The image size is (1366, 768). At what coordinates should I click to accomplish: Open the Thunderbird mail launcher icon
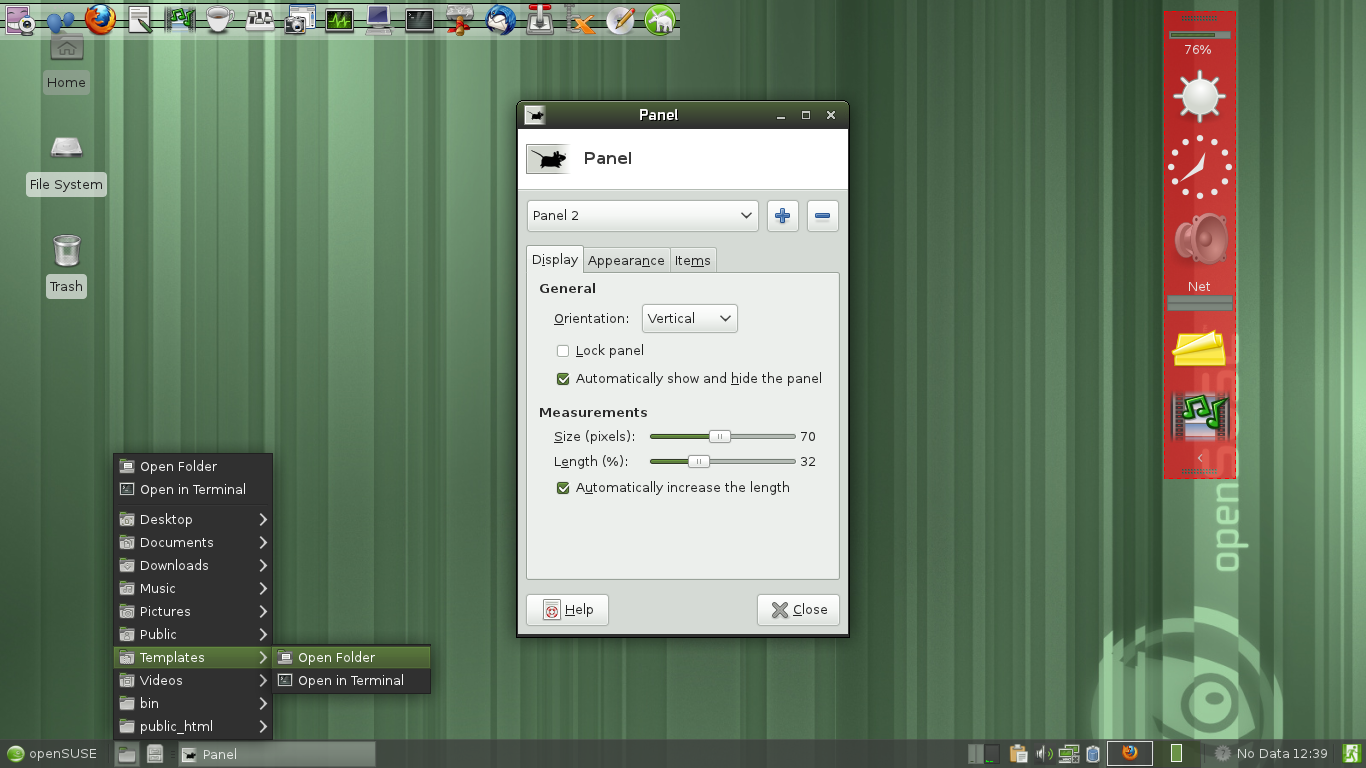point(500,19)
